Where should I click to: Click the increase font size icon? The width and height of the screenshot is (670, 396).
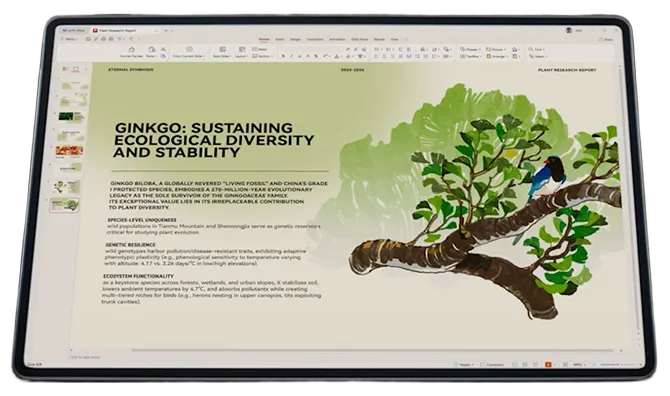point(347,49)
